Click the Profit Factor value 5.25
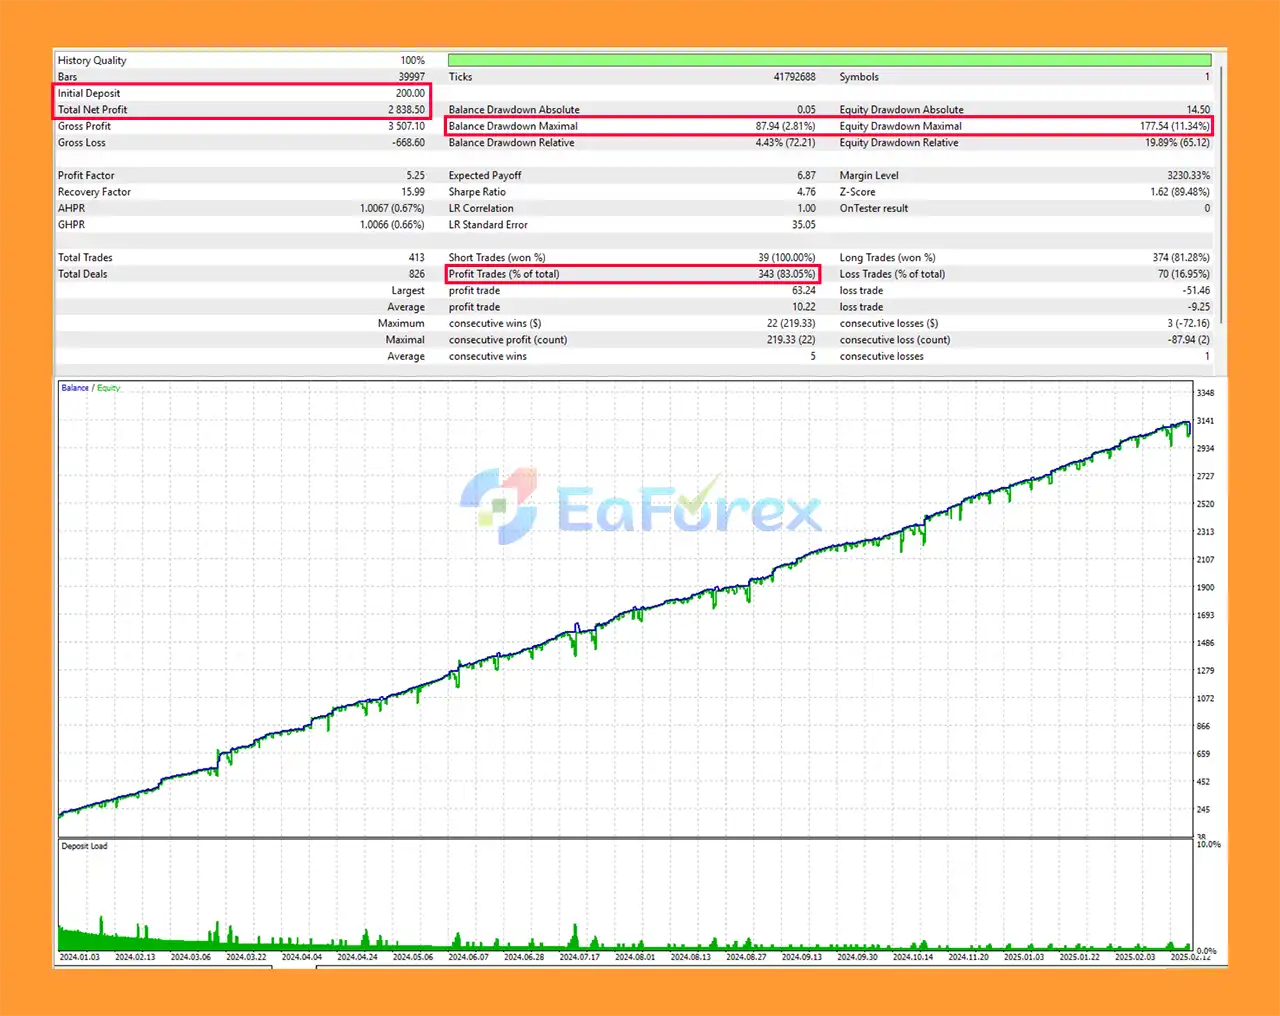1280x1016 pixels. tap(415, 175)
